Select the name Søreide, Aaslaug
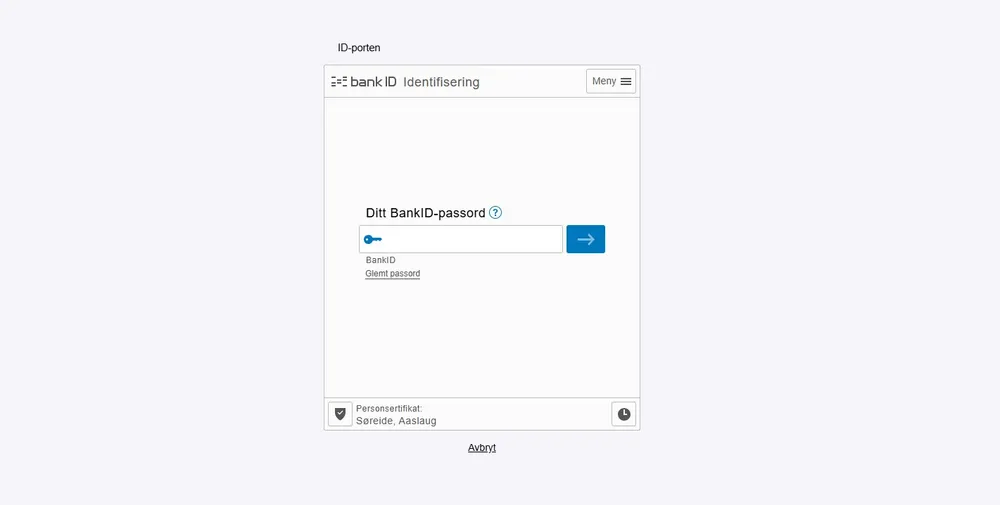The width and height of the screenshot is (1000, 505). tap(396, 421)
